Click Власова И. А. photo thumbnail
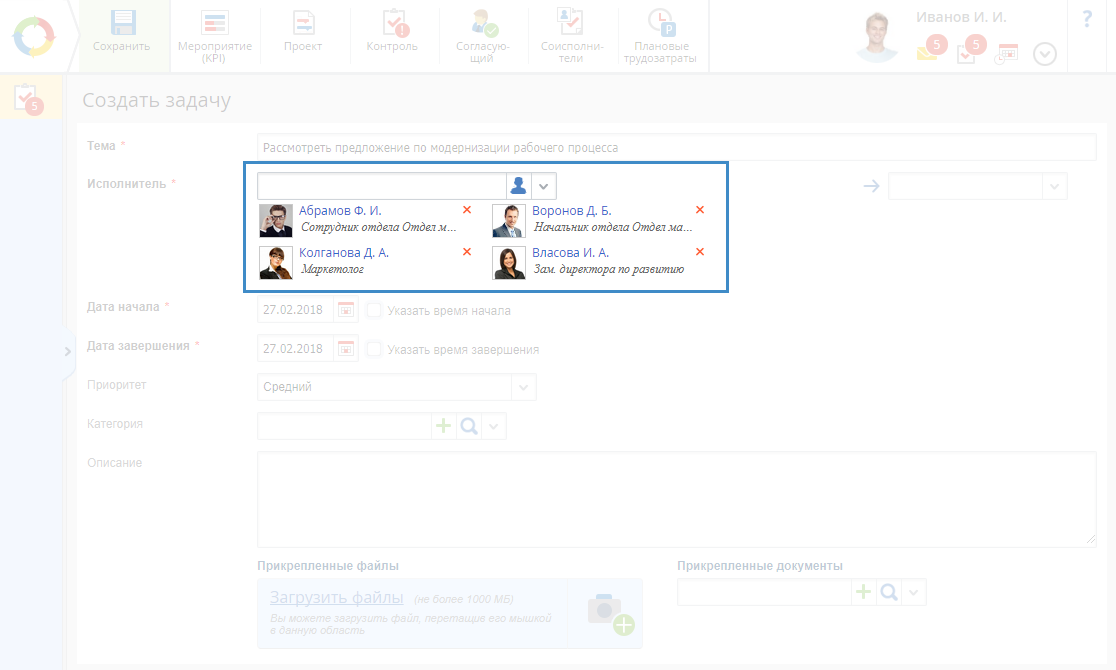 click(x=509, y=263)
